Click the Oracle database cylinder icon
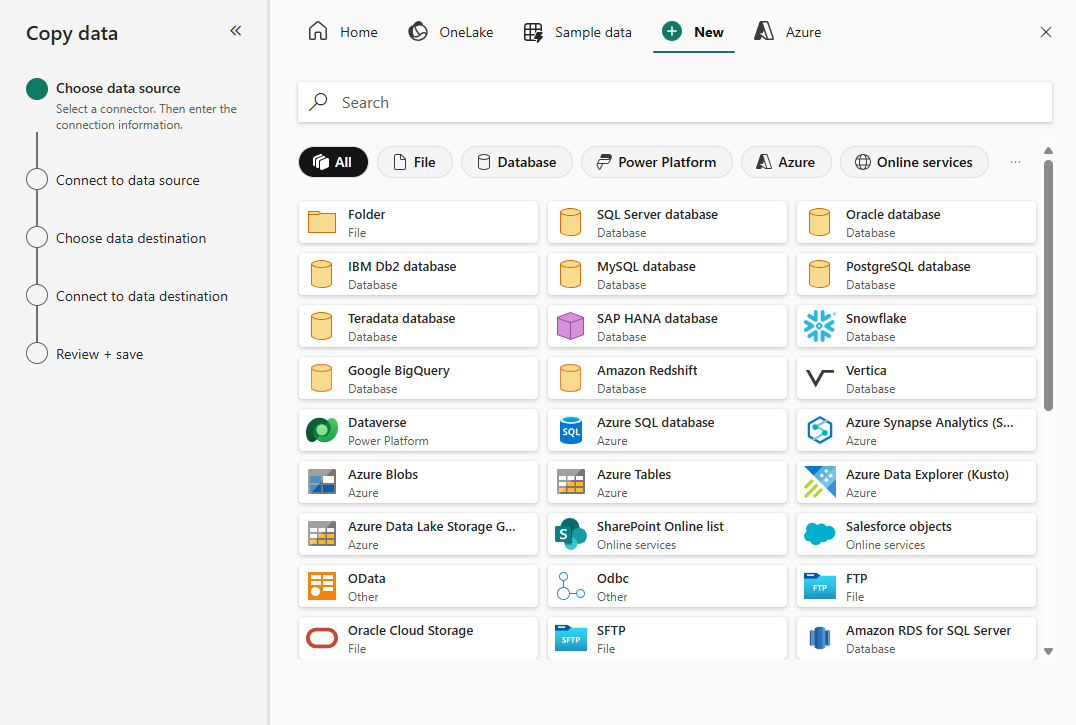Viewport: 1076px width, 725px height. click(x=819, y=222)
